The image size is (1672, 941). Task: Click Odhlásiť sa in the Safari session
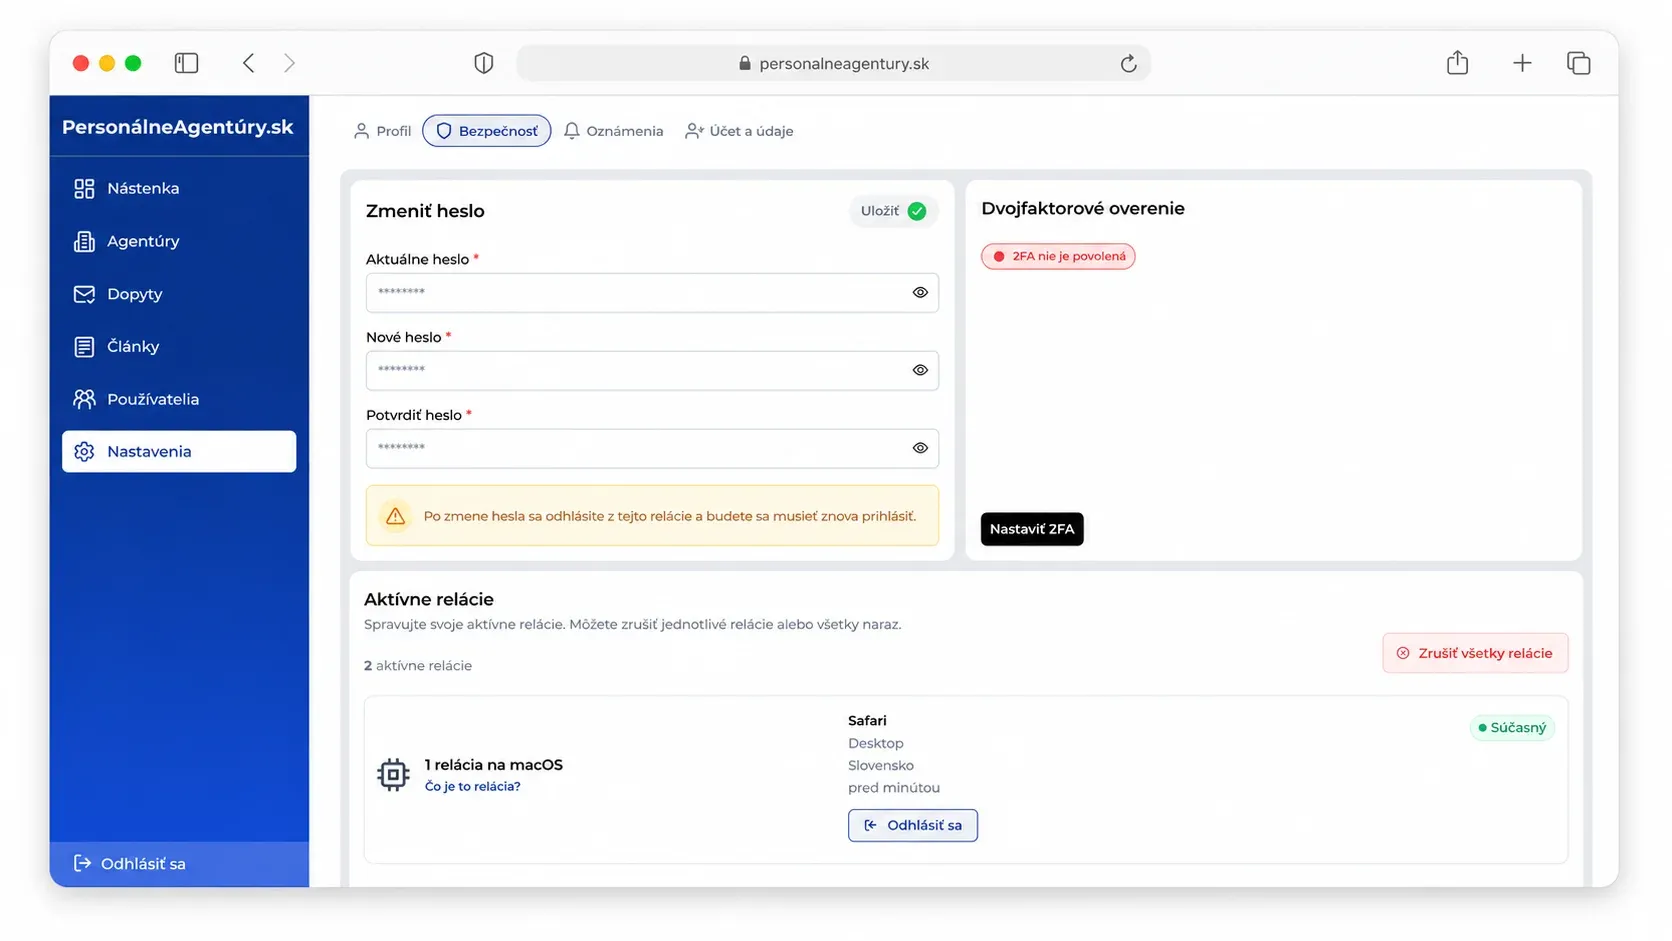point(913,825)
